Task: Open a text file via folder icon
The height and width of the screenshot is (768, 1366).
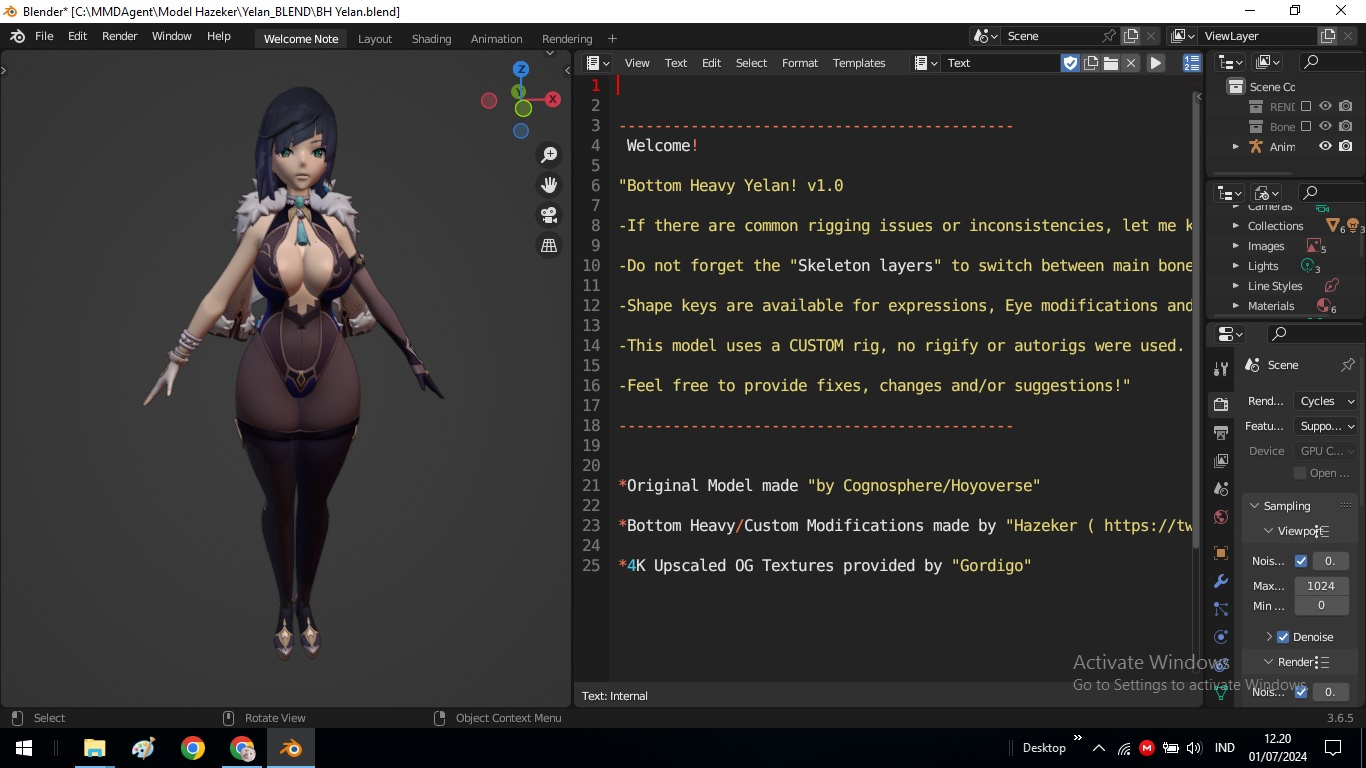Action: click(x=1111, y=63)
